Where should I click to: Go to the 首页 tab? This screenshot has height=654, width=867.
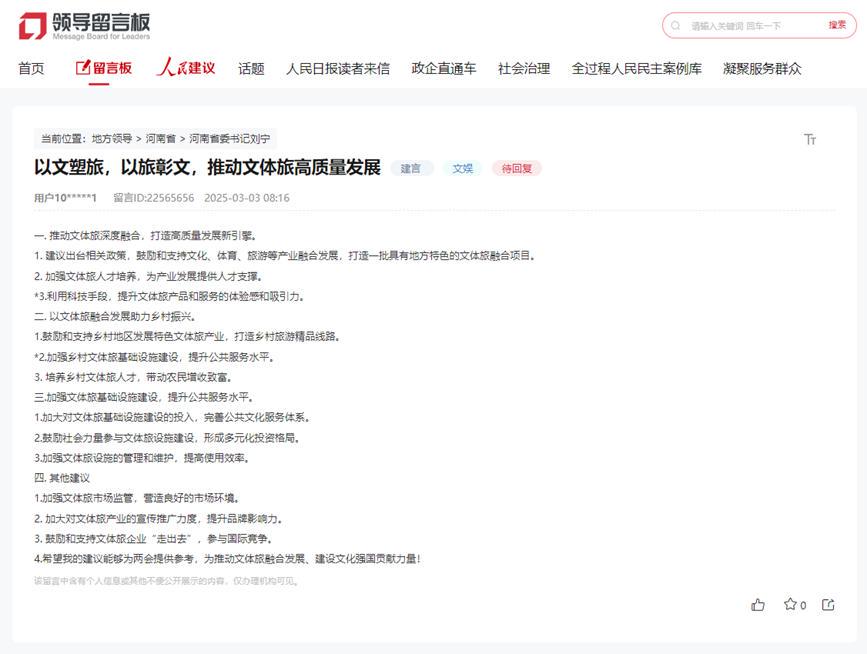tap(31, 68)
